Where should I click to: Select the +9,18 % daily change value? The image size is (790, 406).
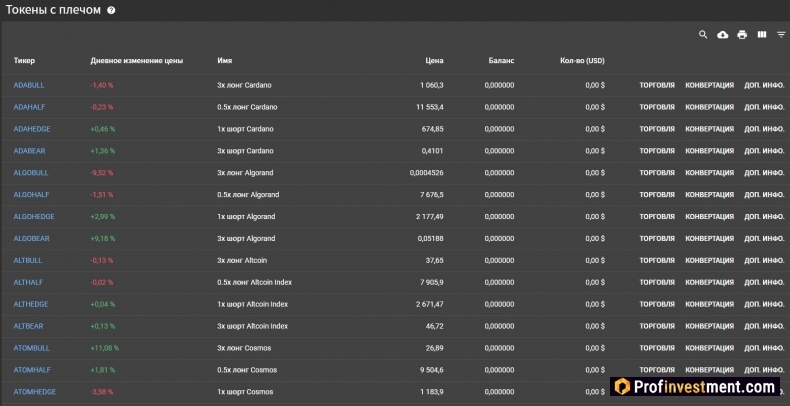pos(103,238)
